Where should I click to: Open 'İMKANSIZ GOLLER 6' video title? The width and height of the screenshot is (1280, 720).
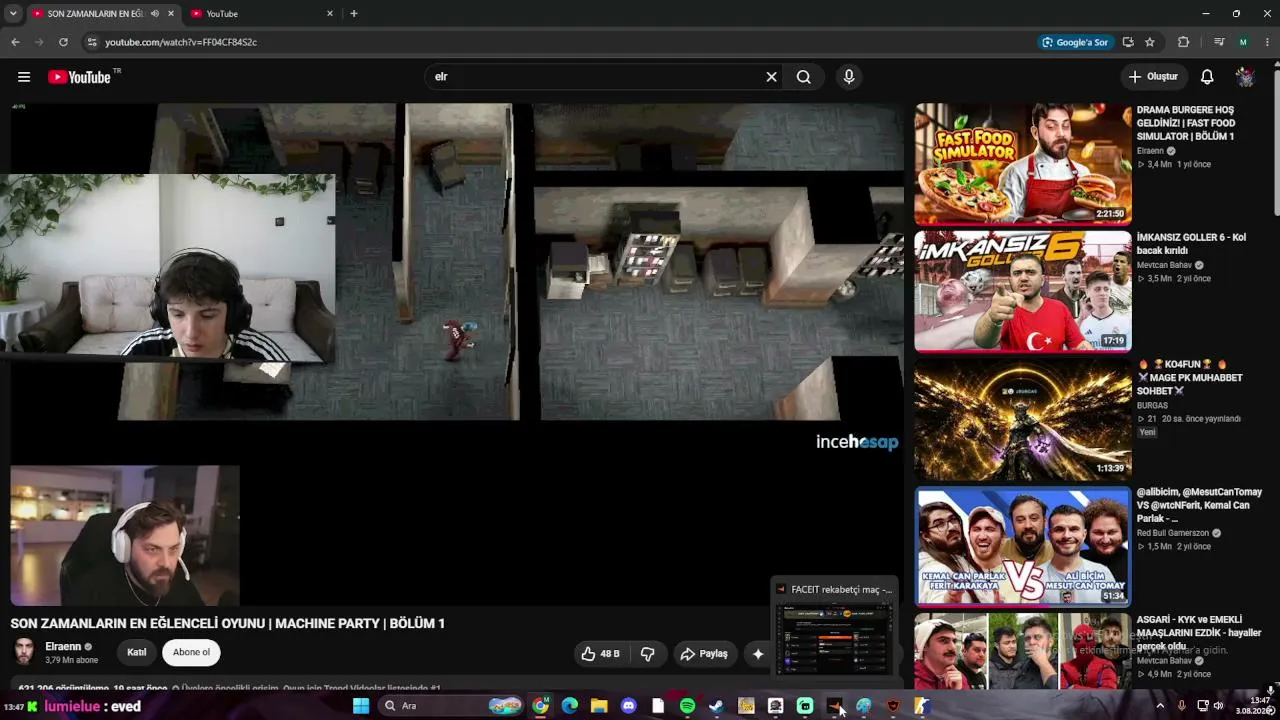pos(1191,244)
